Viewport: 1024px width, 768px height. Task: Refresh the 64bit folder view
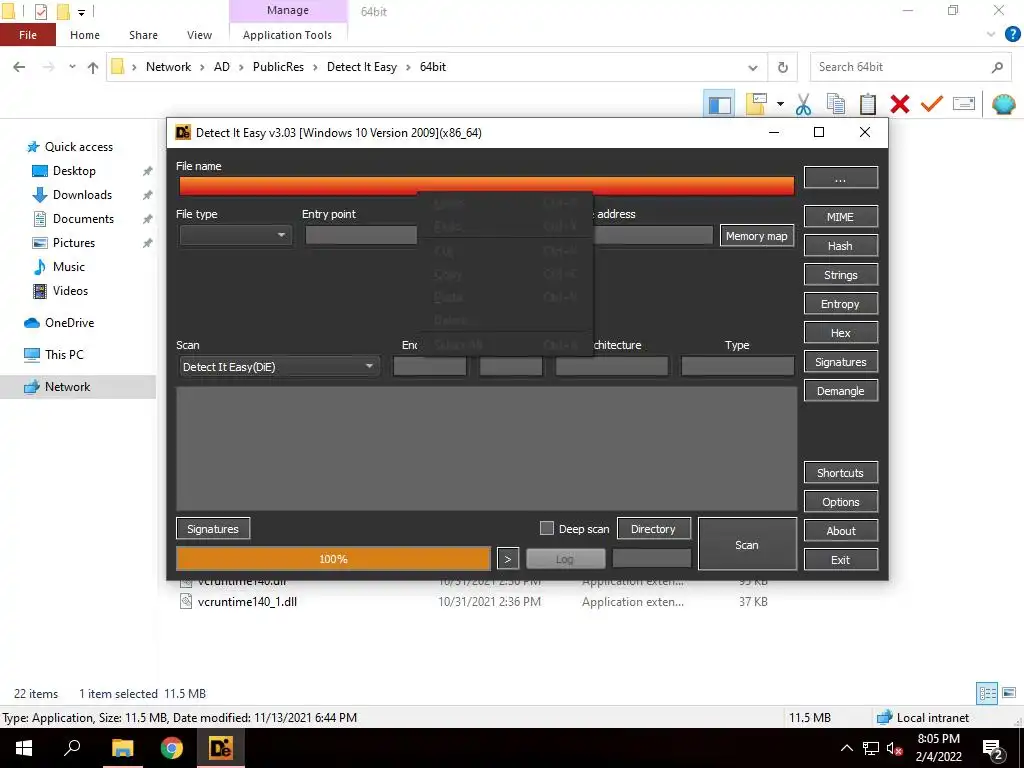pos(782,67)
